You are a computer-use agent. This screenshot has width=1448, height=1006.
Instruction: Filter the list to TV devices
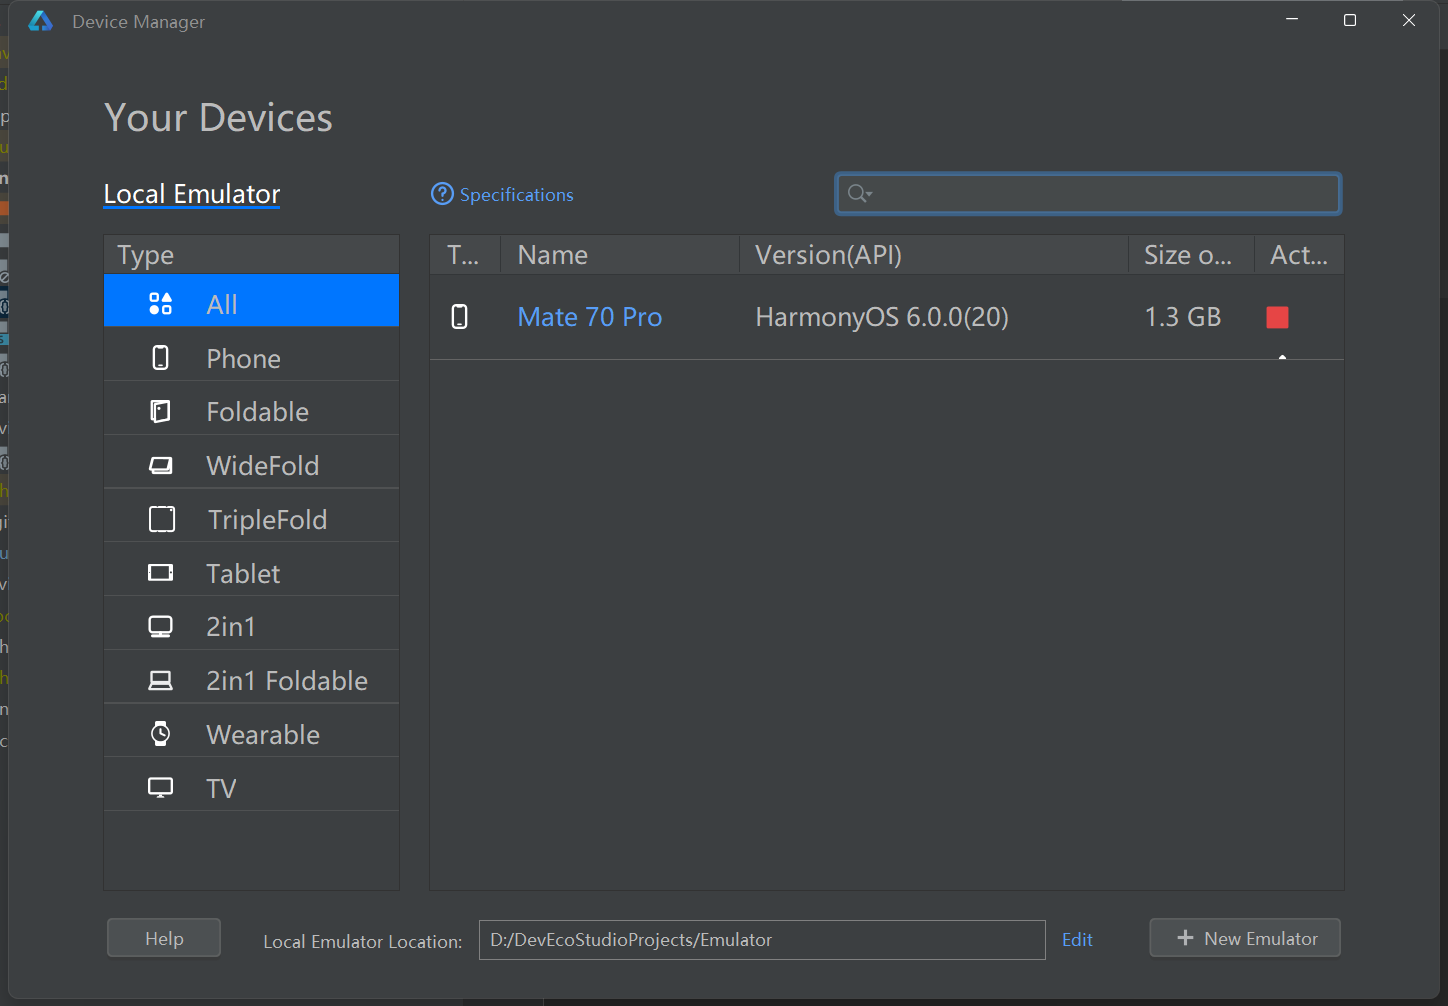221,789
